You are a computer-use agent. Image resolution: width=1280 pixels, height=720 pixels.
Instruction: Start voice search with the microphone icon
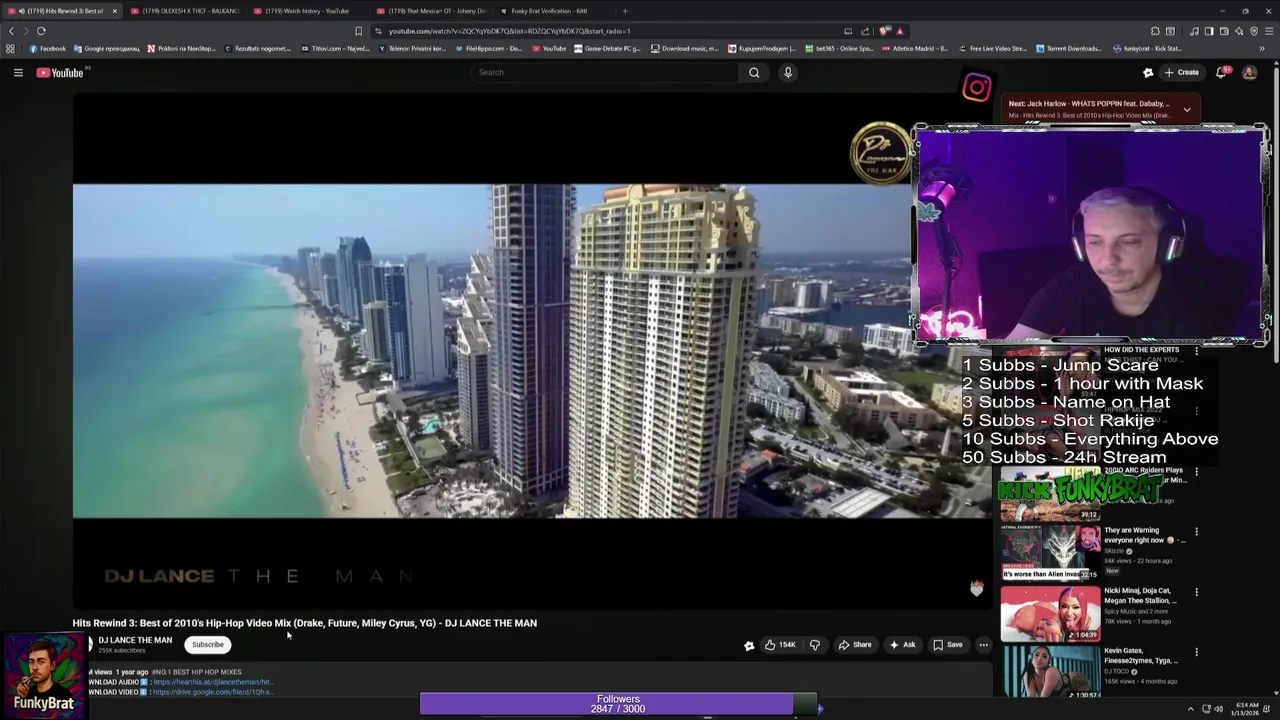(788, 72)
